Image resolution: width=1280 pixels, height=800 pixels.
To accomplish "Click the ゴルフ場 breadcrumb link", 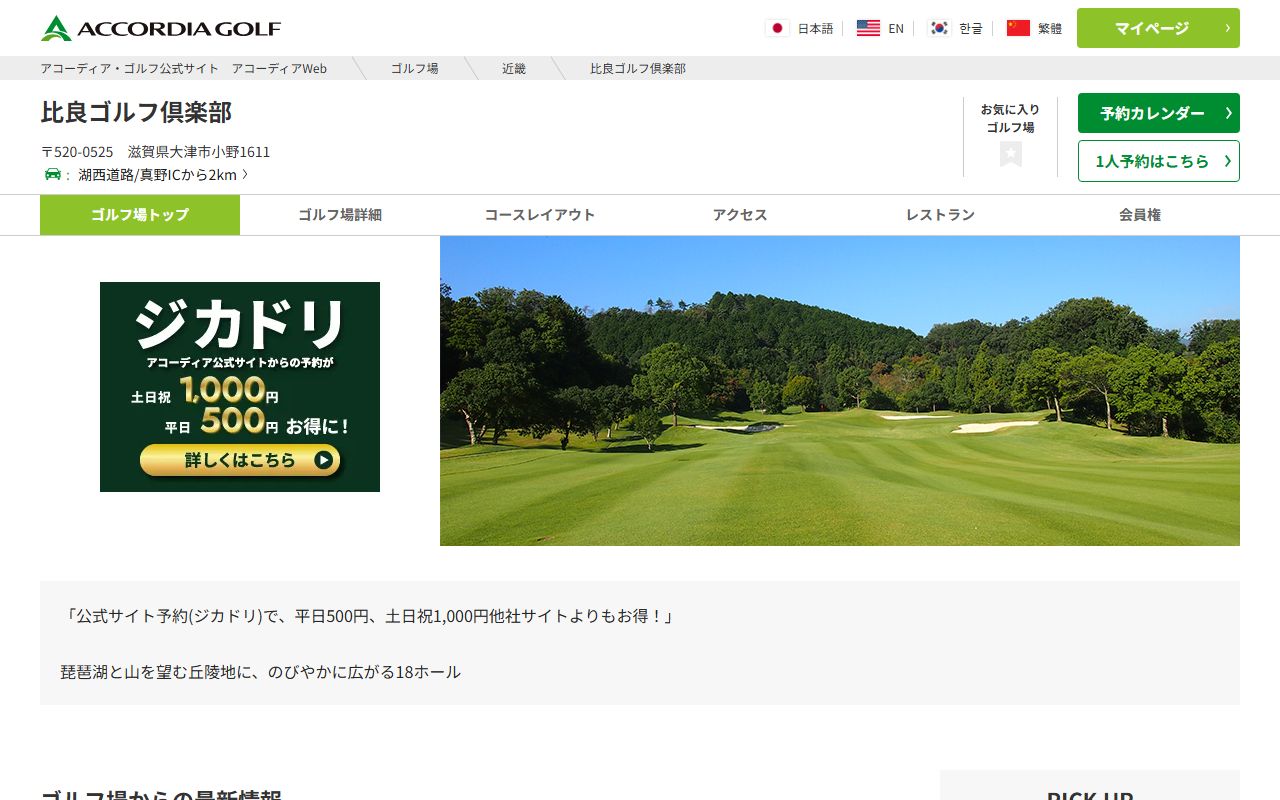I will pos(414,68).
